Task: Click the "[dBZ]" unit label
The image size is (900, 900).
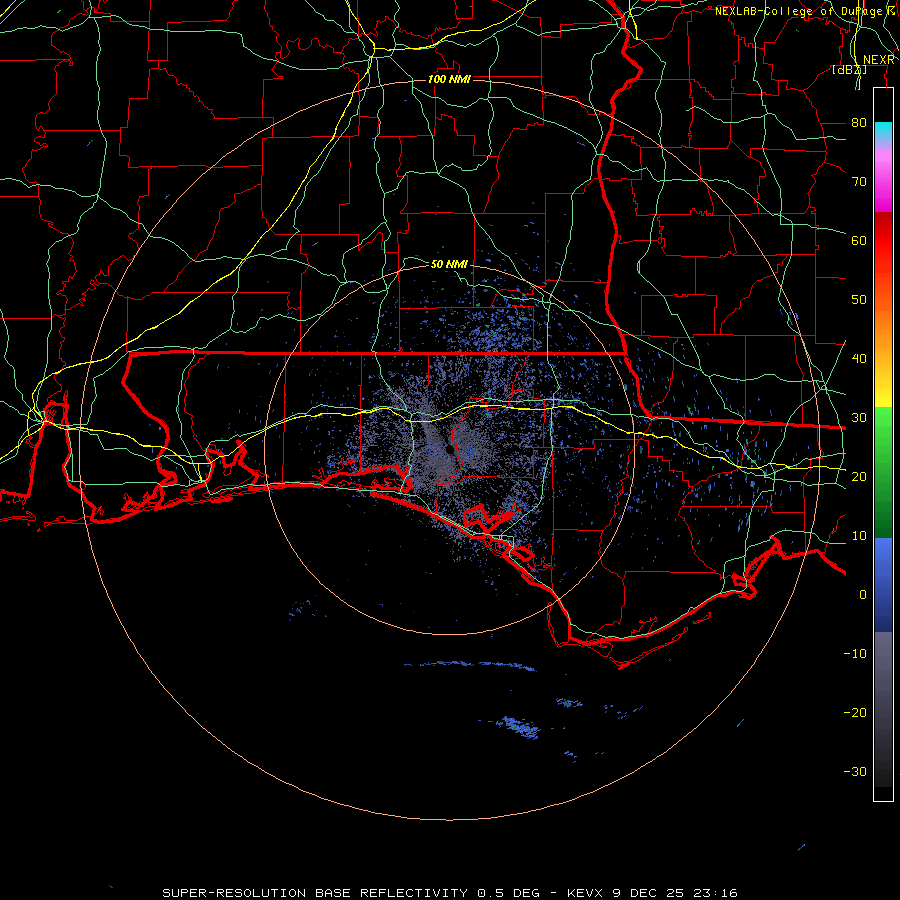Action: point(849,70)
